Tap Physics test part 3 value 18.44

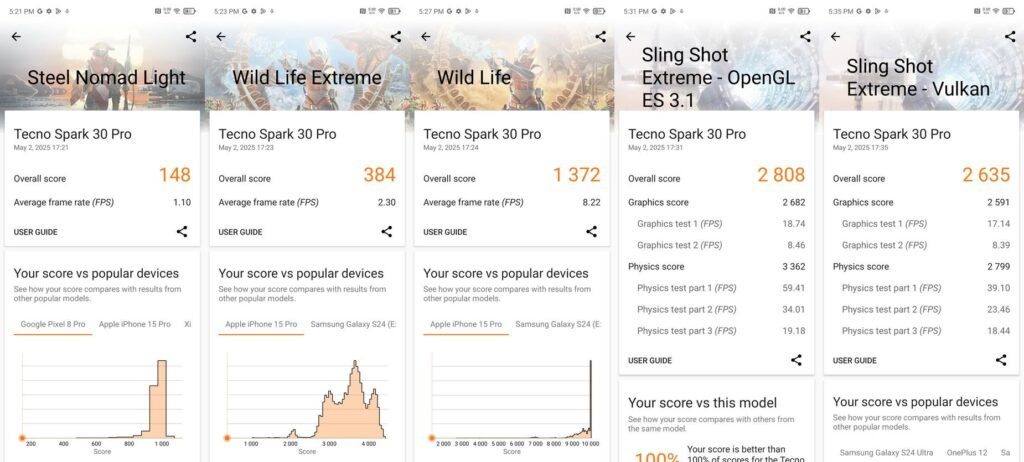click(x=999, y=331)
